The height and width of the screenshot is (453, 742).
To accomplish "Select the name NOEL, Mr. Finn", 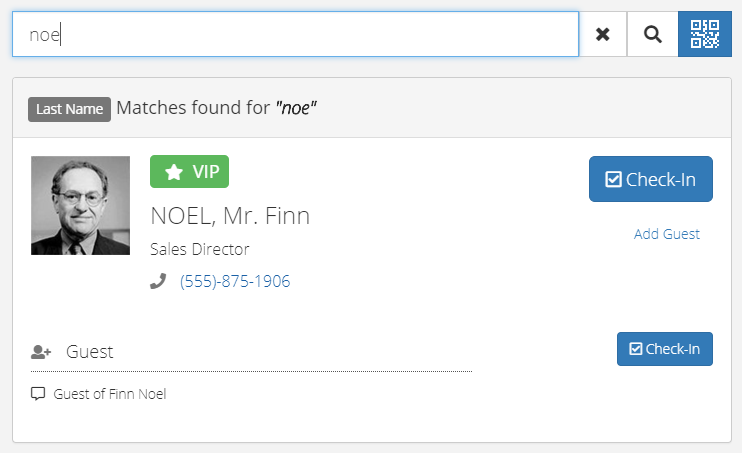I will (x=230, y=216).
